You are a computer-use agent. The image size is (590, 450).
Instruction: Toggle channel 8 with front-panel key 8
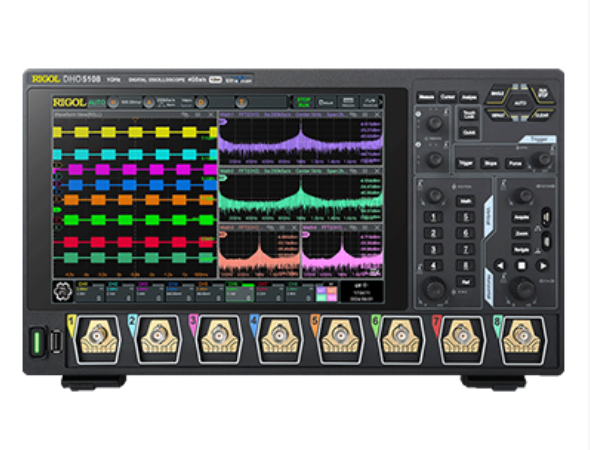pyautogui.click(x=465, y=266)
